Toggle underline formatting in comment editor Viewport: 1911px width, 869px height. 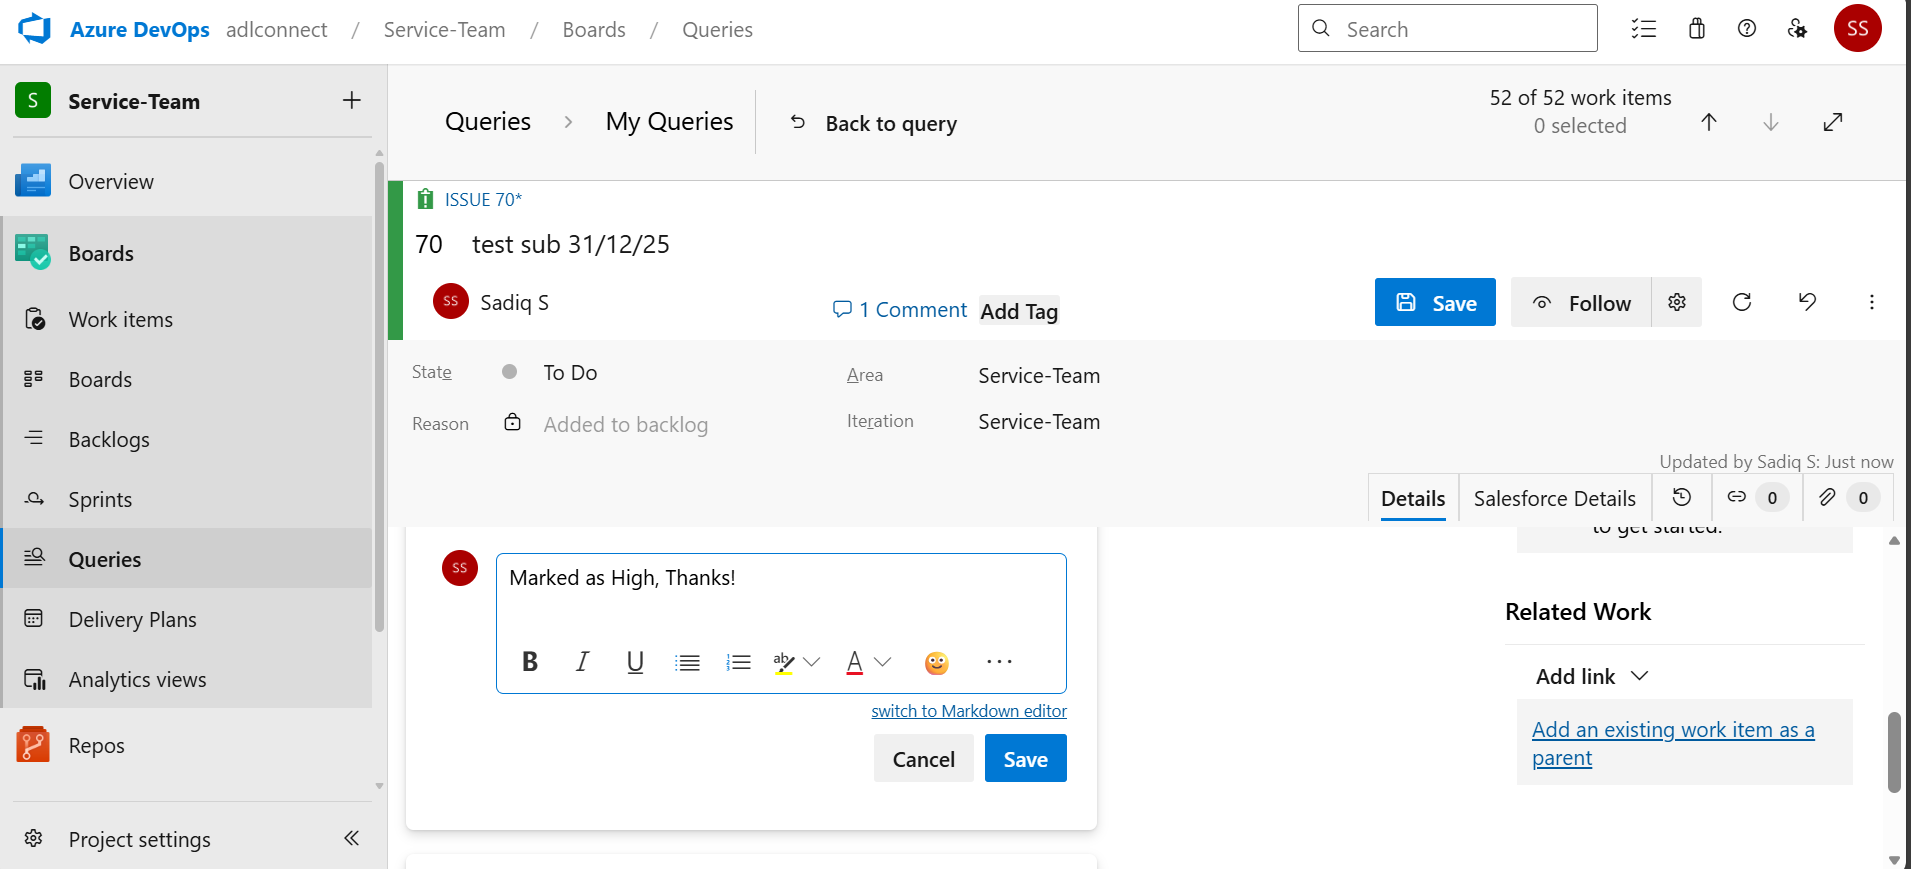[x=635, y=662]
